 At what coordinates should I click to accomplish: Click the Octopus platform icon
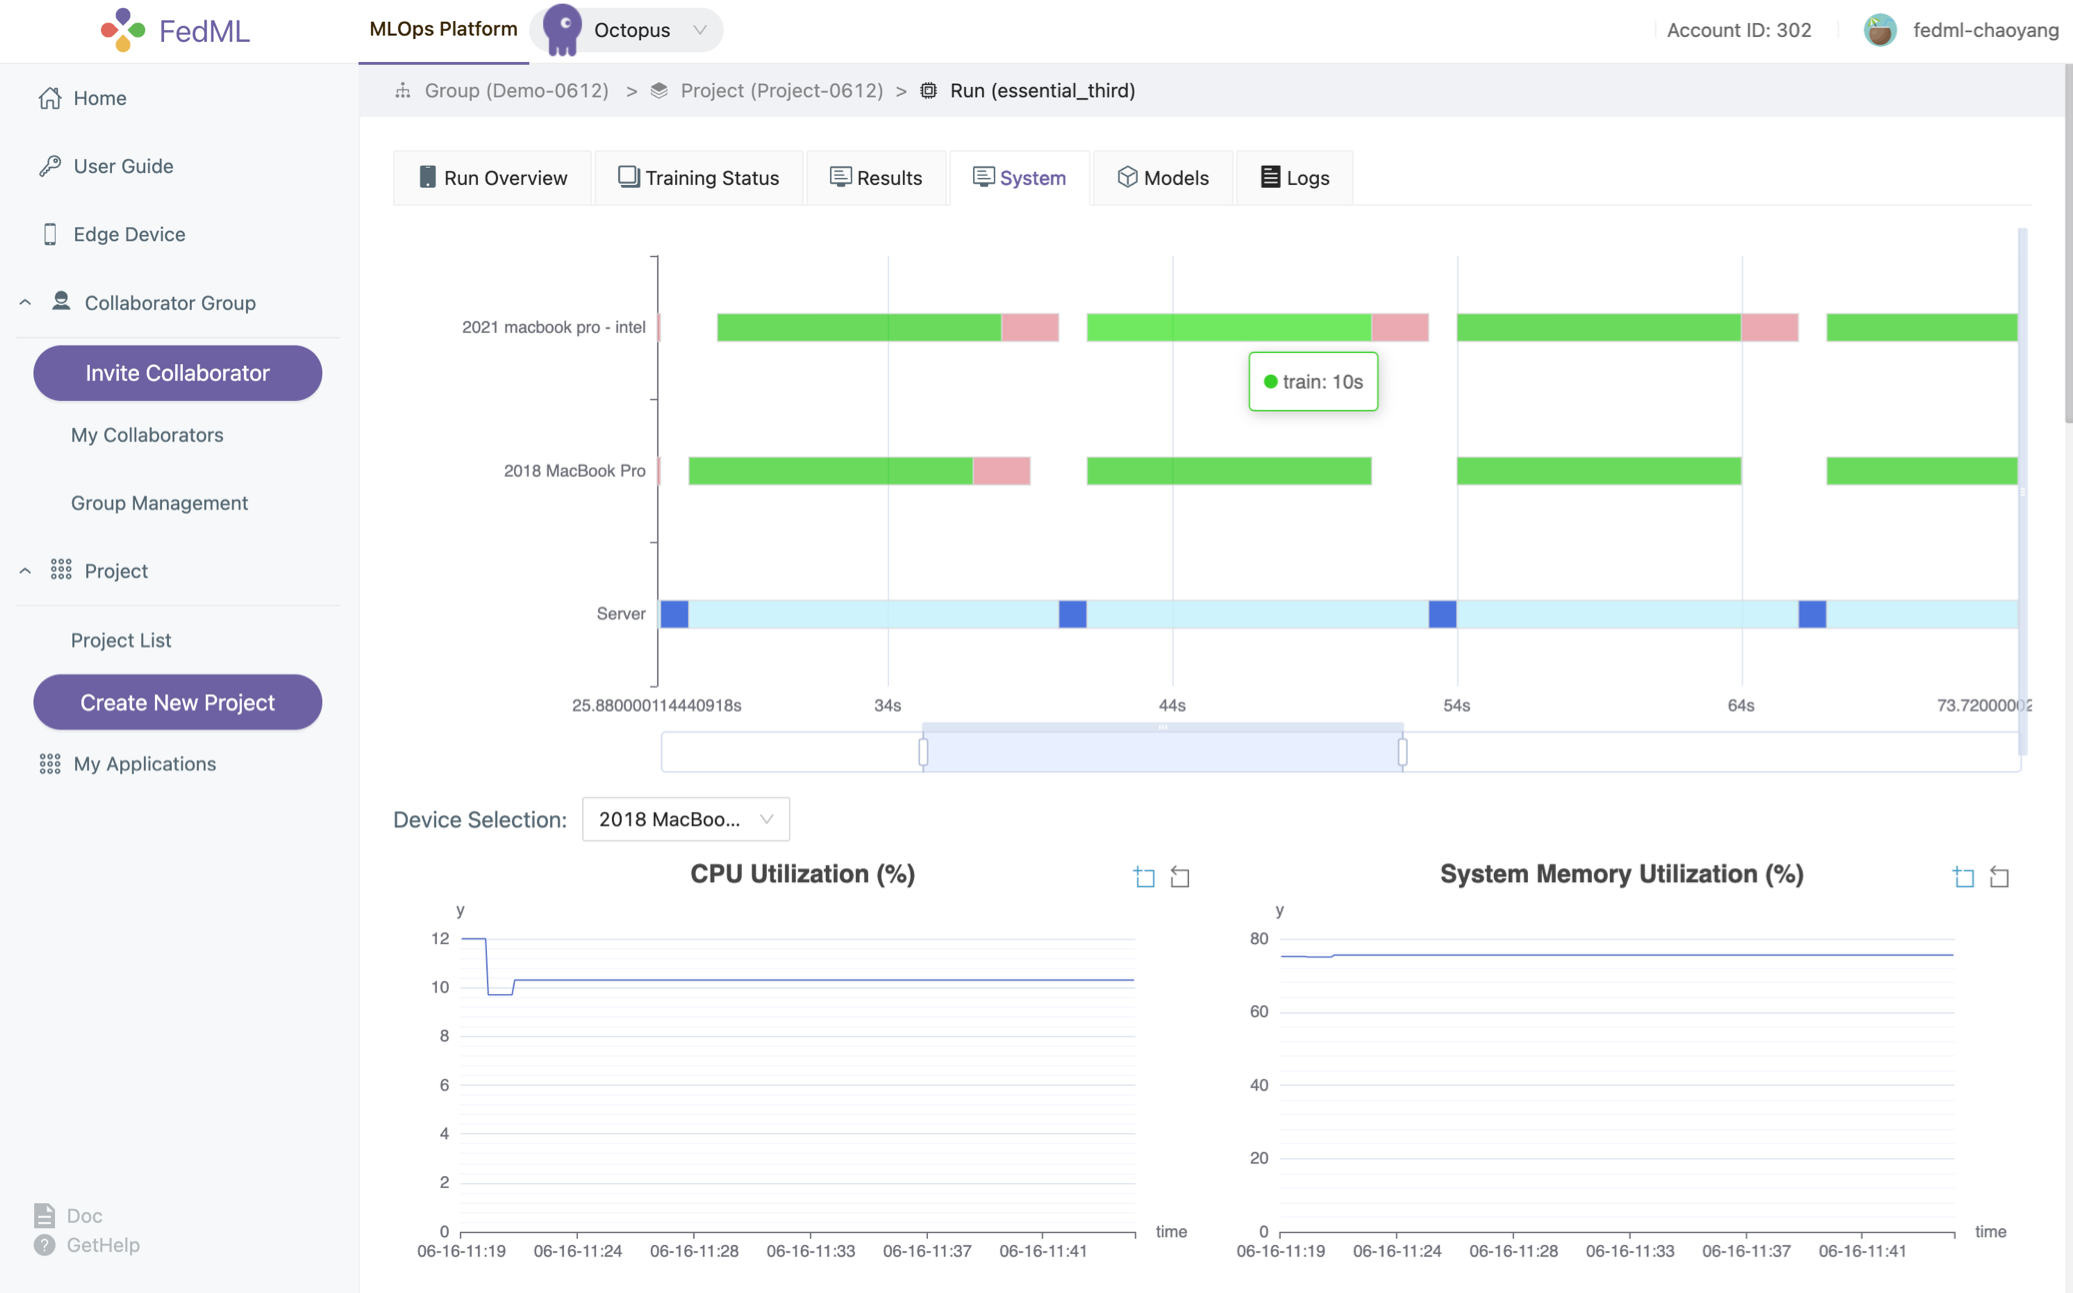562,29
